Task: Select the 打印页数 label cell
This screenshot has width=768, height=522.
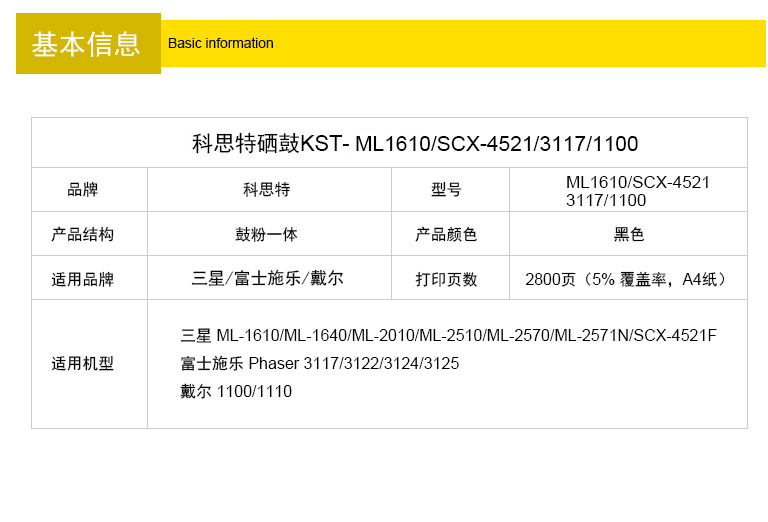Action: (446, 279)
